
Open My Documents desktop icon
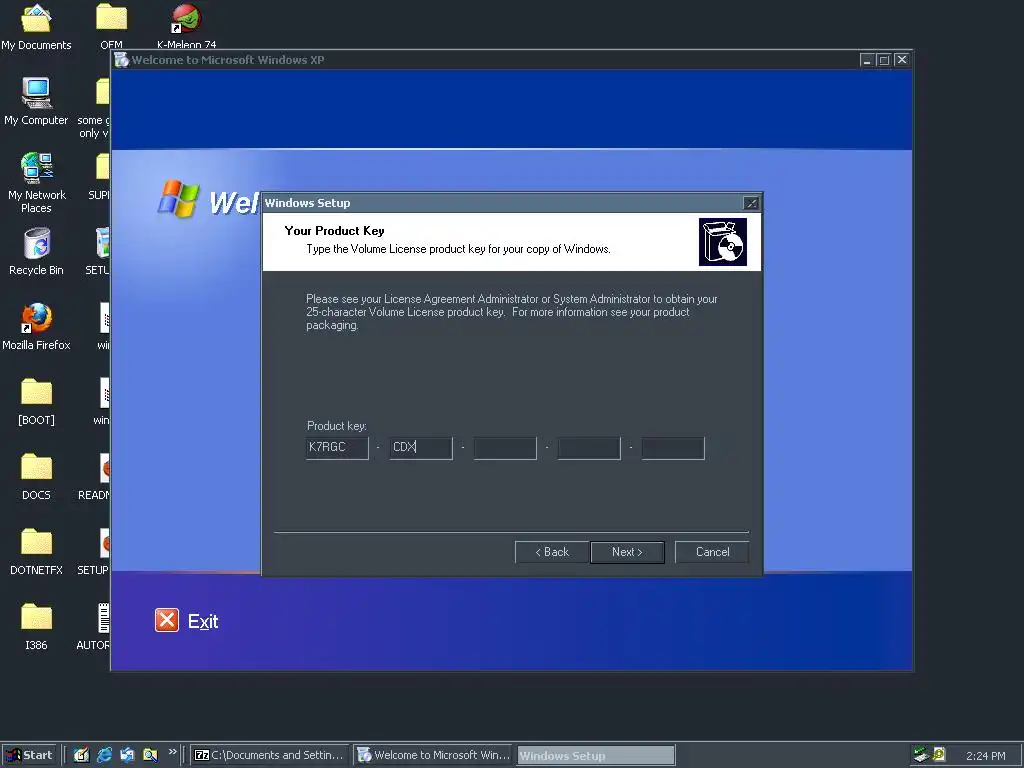36,27
